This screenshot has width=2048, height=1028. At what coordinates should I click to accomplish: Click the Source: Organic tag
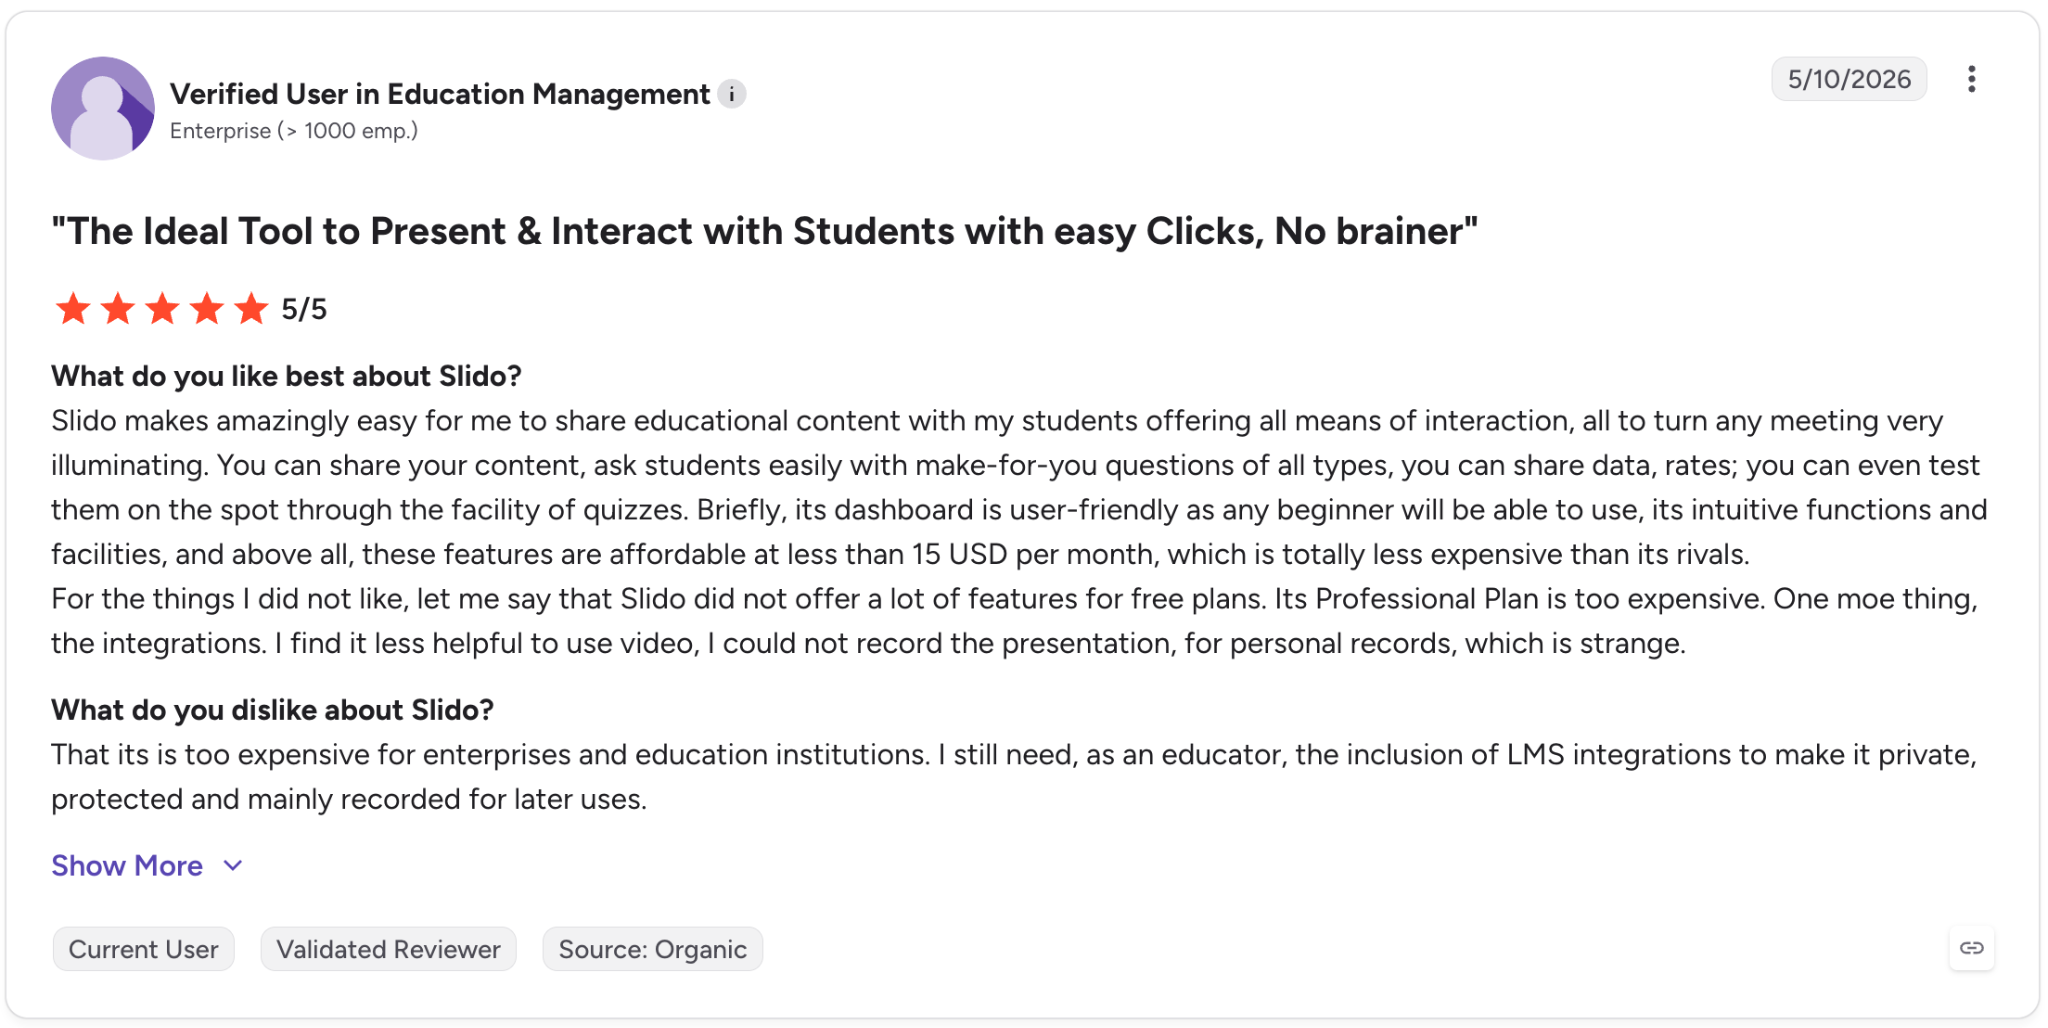click(x=652, y=949)
